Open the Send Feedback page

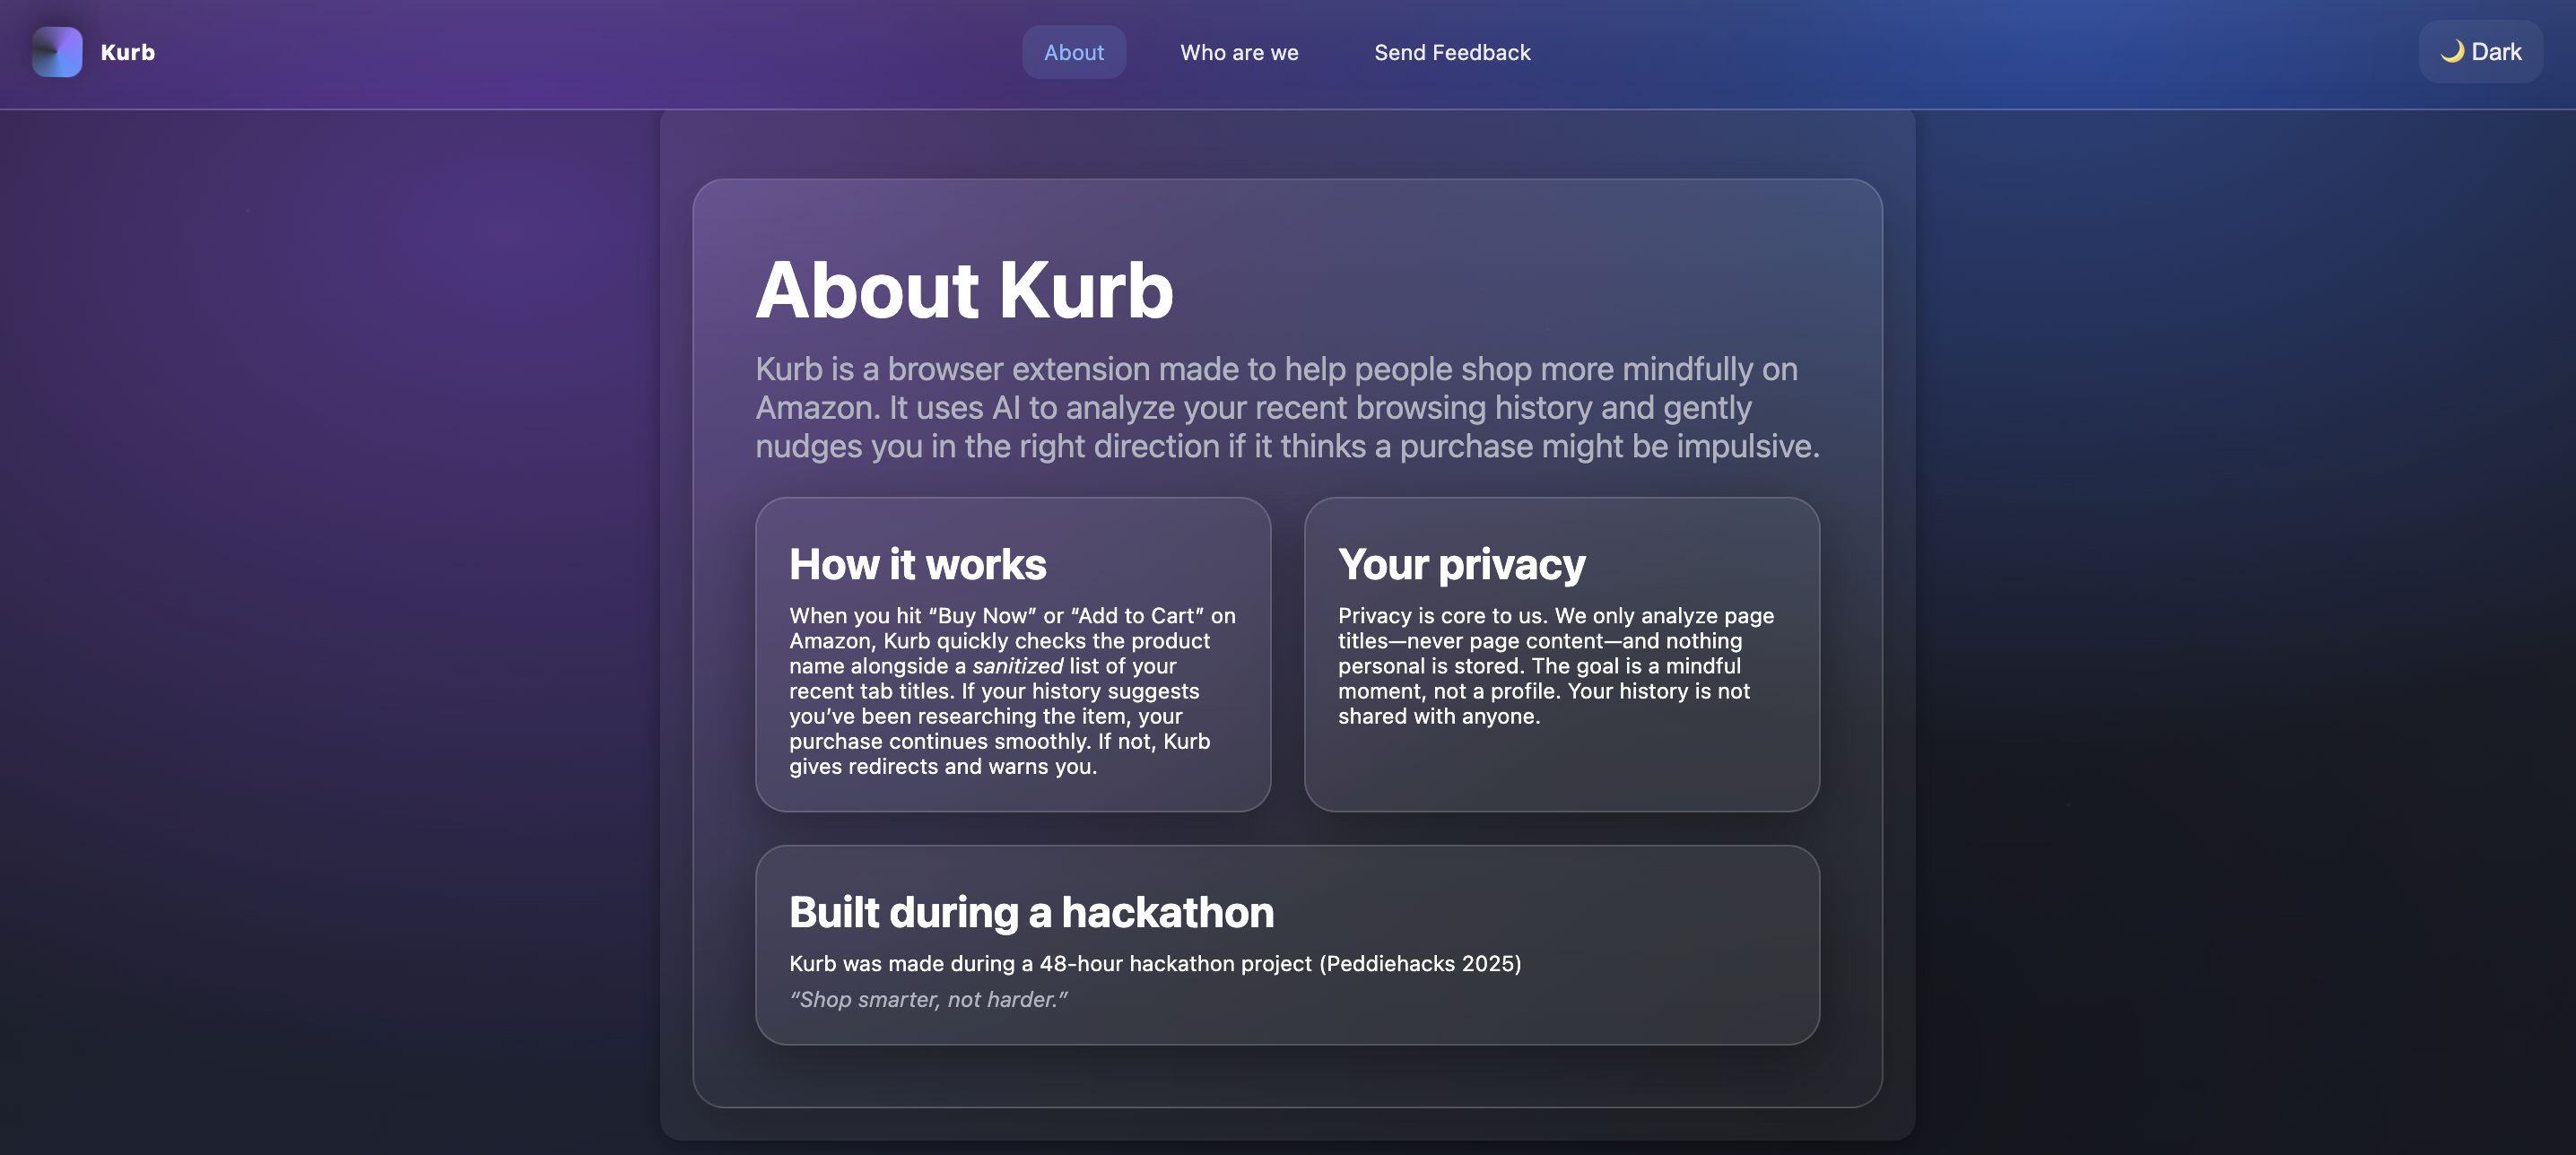click(1451, 52)
